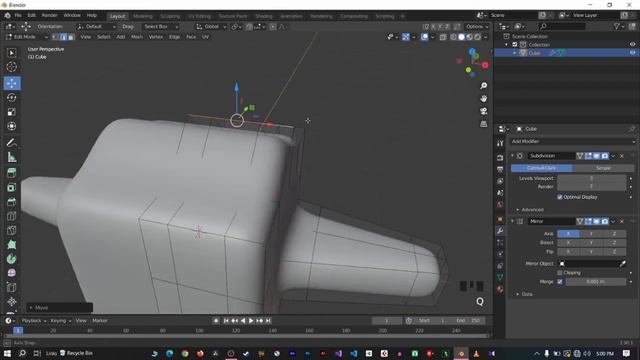Viewport: 640px width, 360px height.
Task: Adjust the Levels Viewport value field
Action: click(591, 178)
